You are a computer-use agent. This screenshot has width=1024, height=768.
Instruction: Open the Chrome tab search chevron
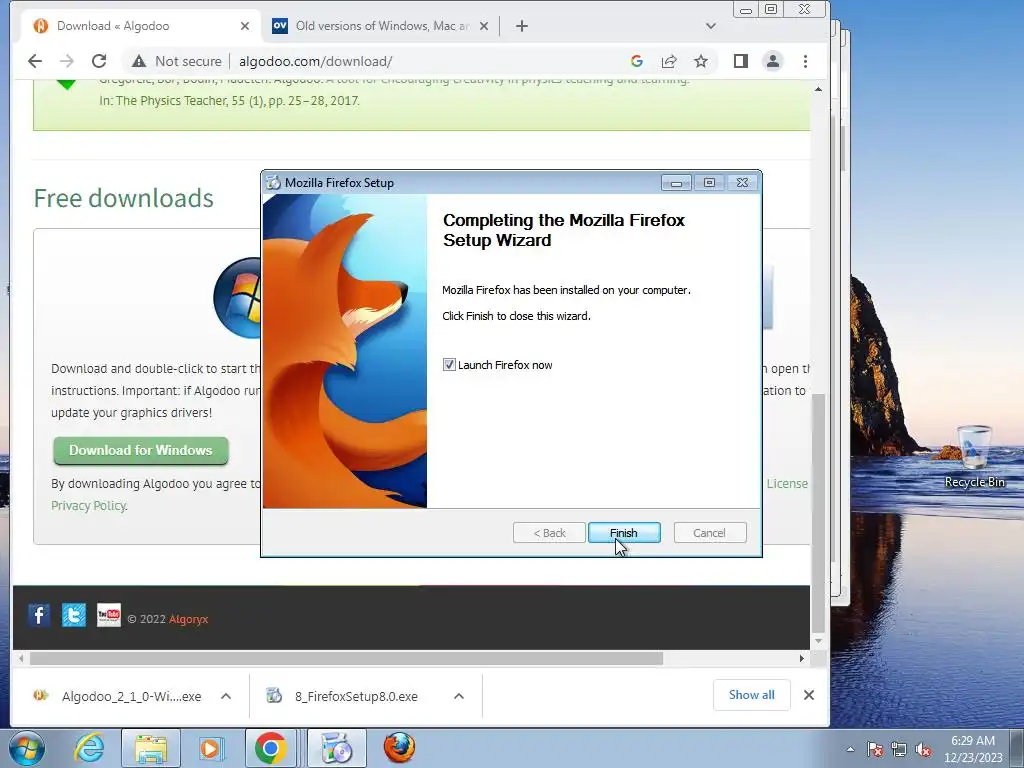coord(711,26)
